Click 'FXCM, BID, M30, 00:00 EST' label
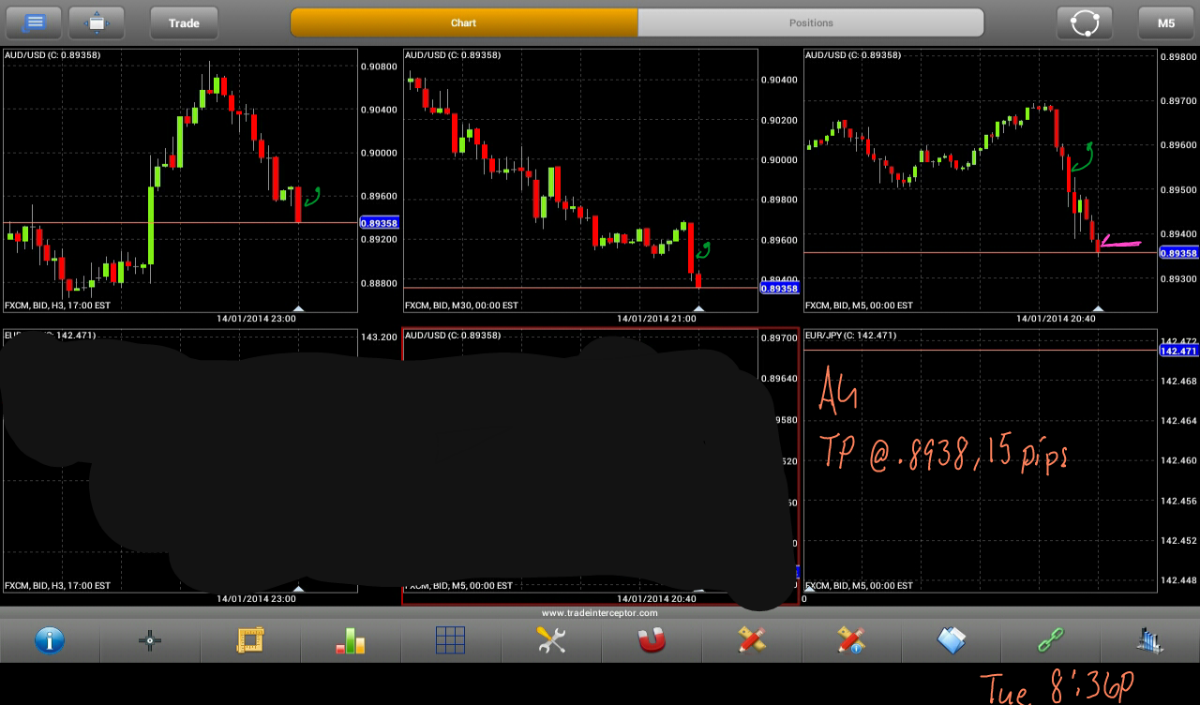 coord(462,305)
